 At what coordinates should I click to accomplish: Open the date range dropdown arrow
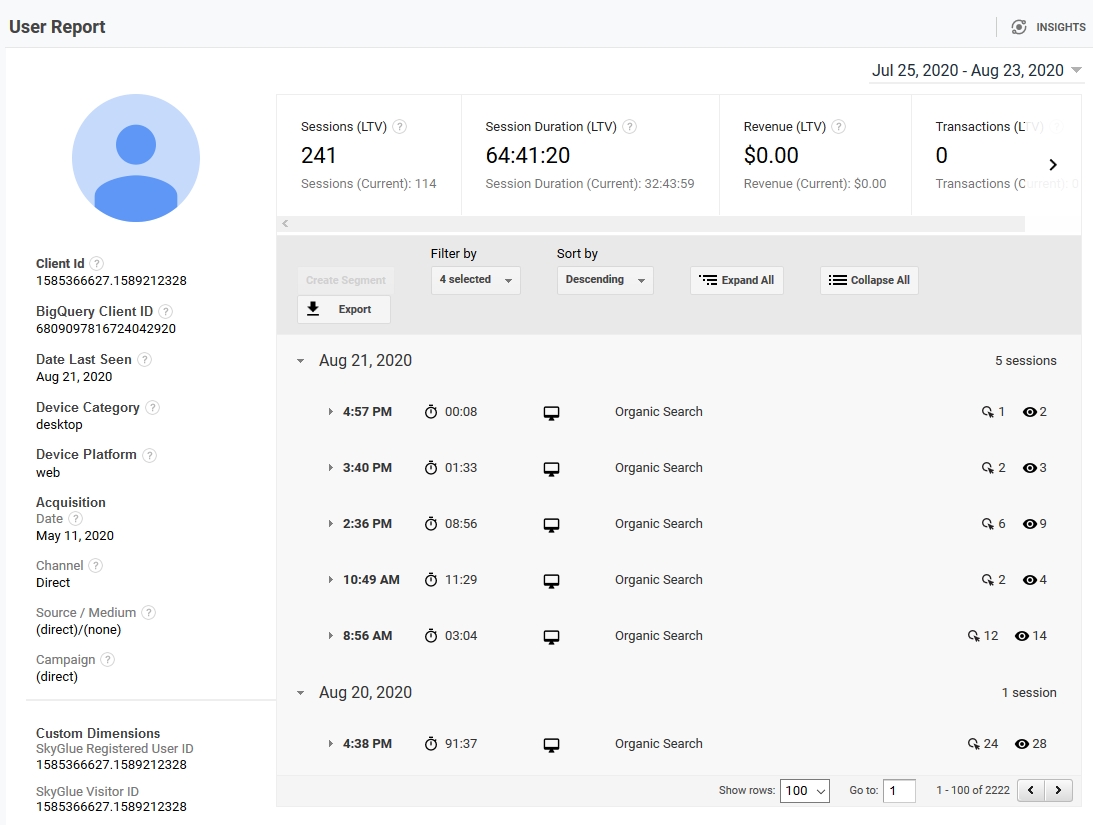pos(1076,70)
